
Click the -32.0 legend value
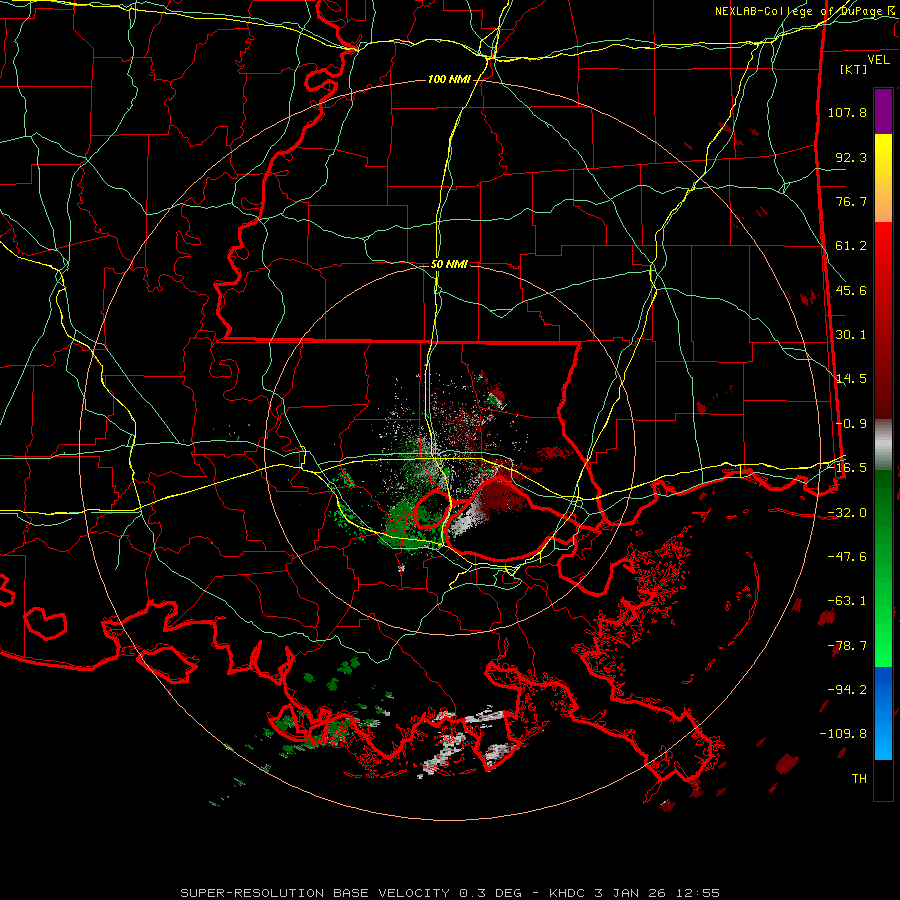(847, 513)
